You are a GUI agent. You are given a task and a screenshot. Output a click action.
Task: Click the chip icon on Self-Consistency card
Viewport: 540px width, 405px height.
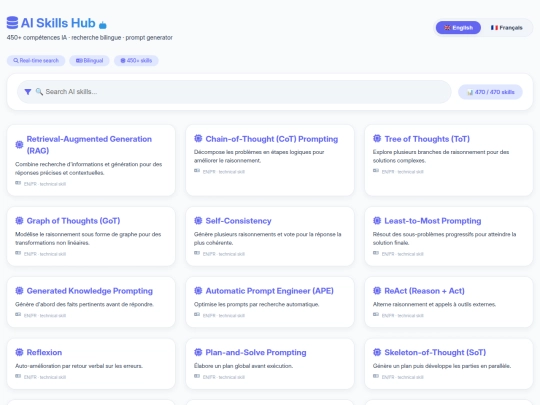[198, 220]
